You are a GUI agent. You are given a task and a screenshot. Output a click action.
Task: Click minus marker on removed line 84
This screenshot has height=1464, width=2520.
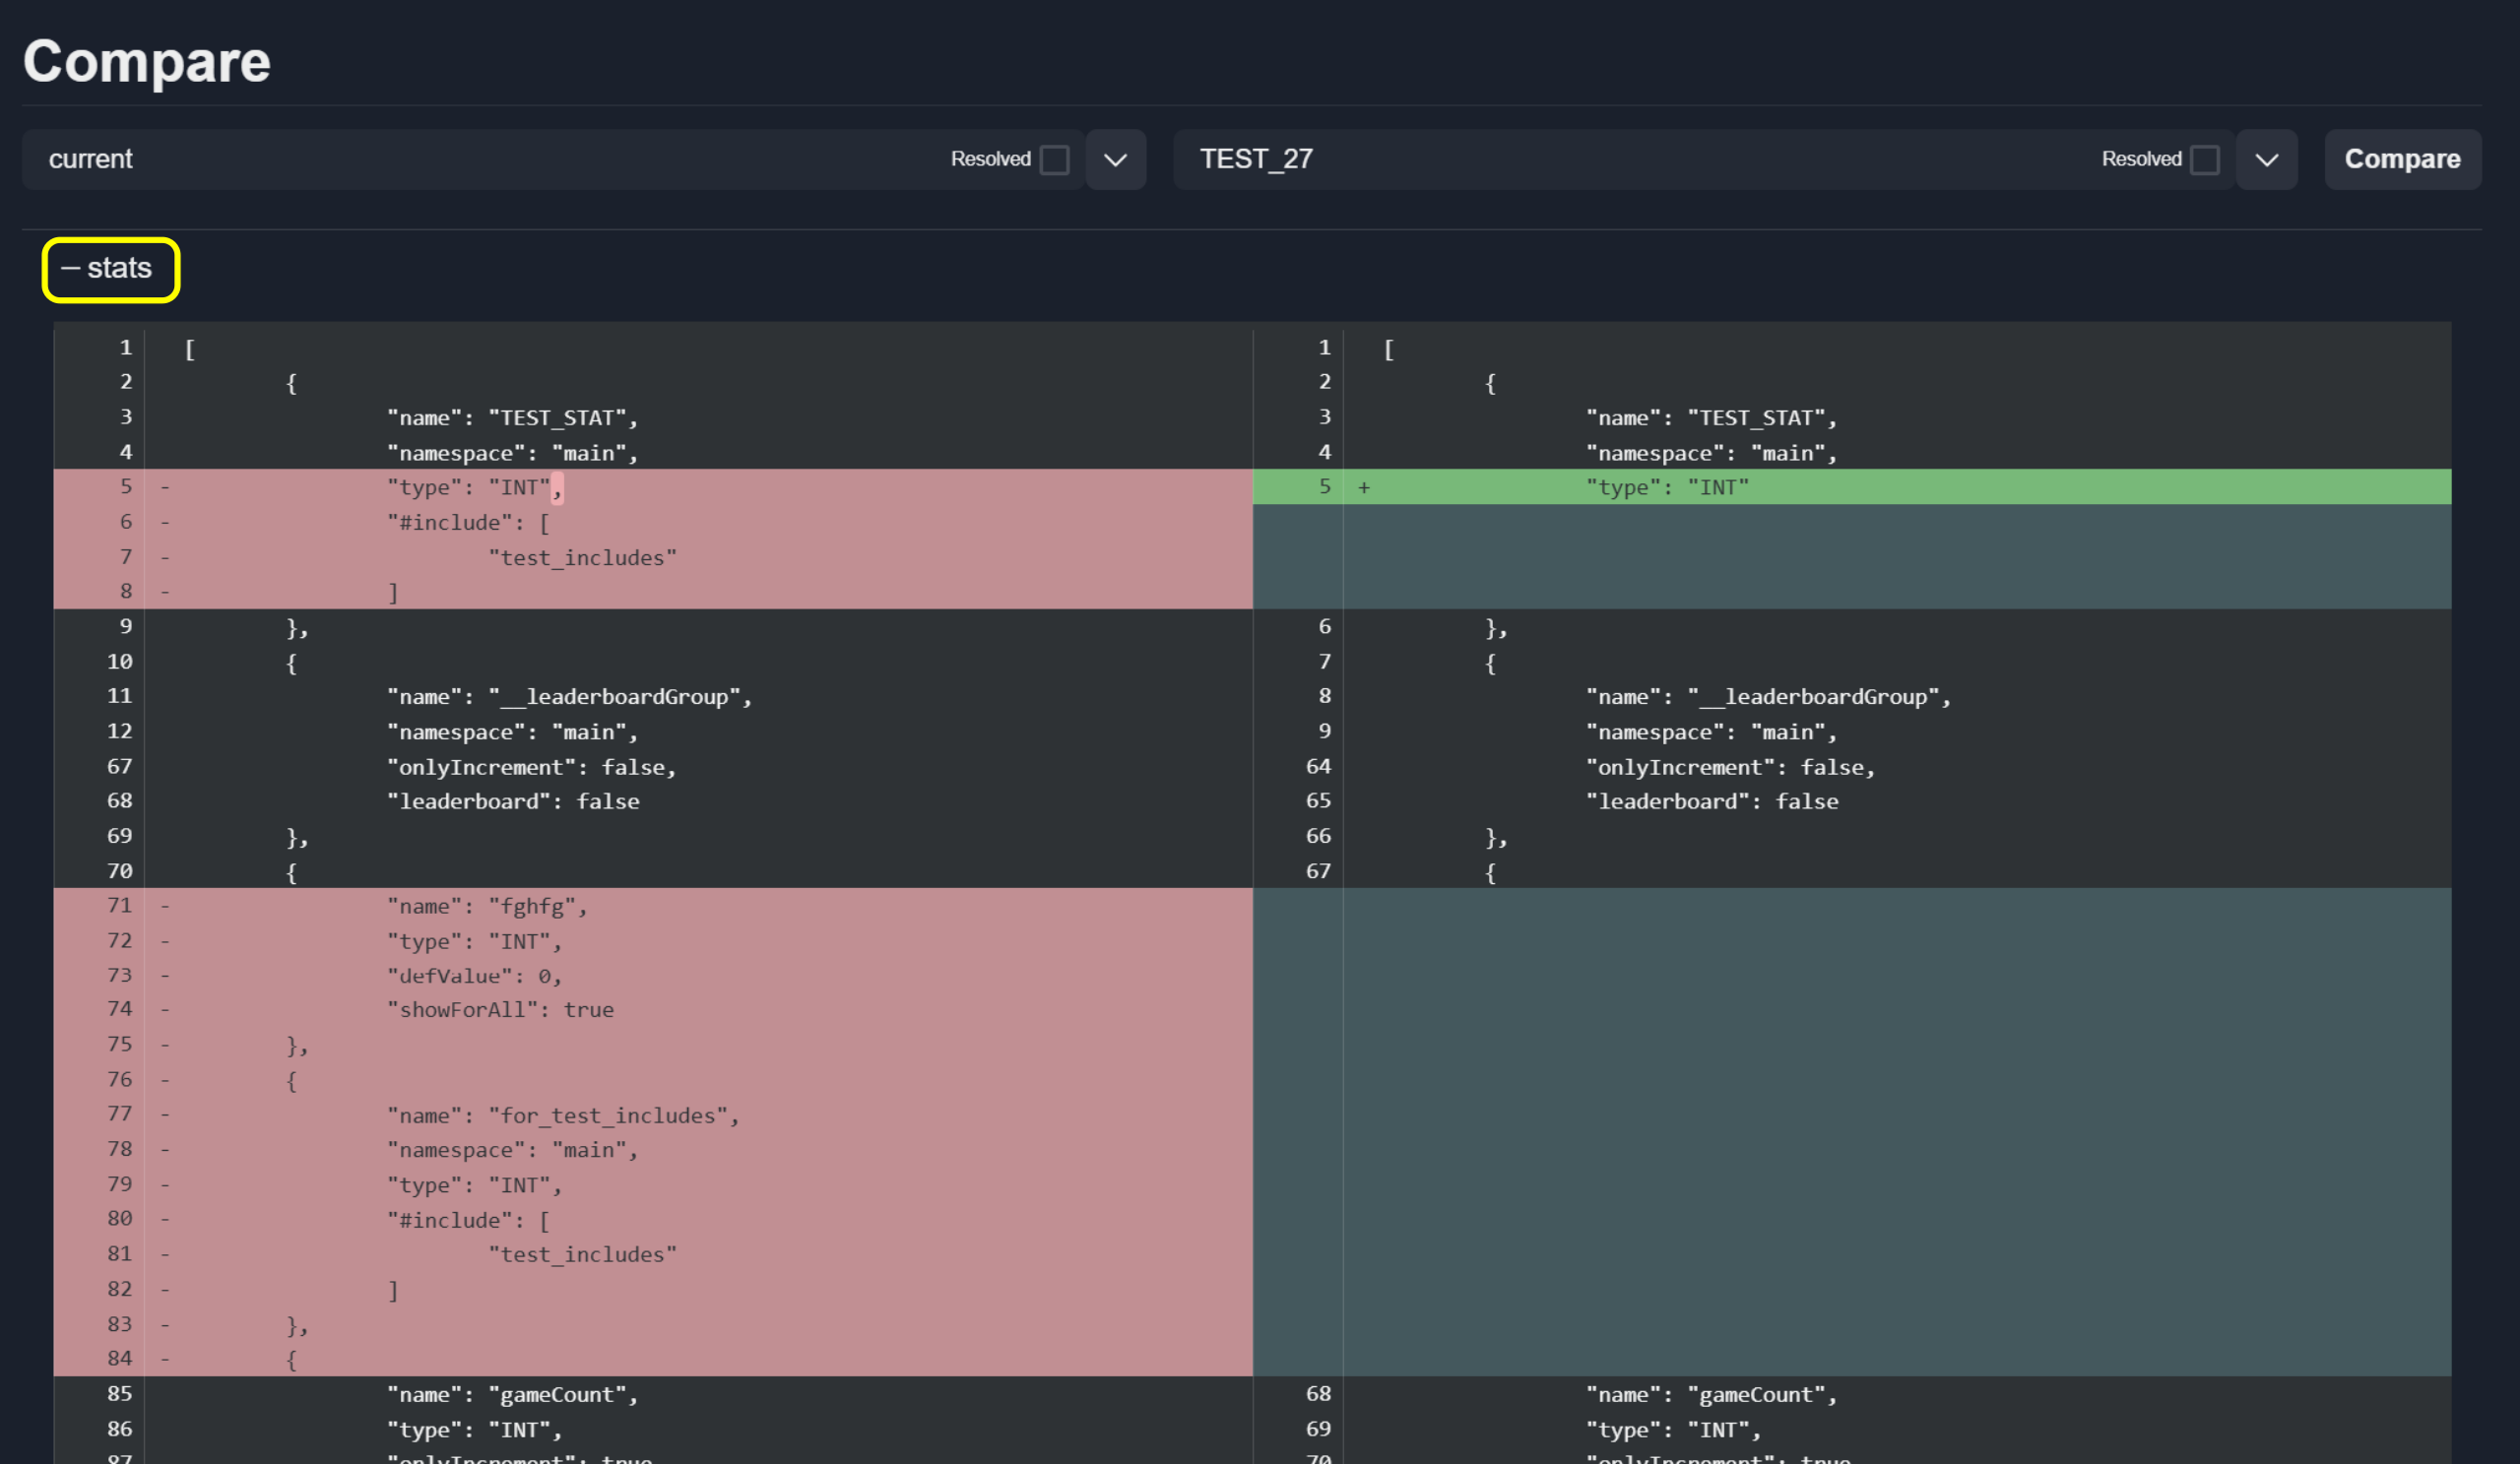165,1360
